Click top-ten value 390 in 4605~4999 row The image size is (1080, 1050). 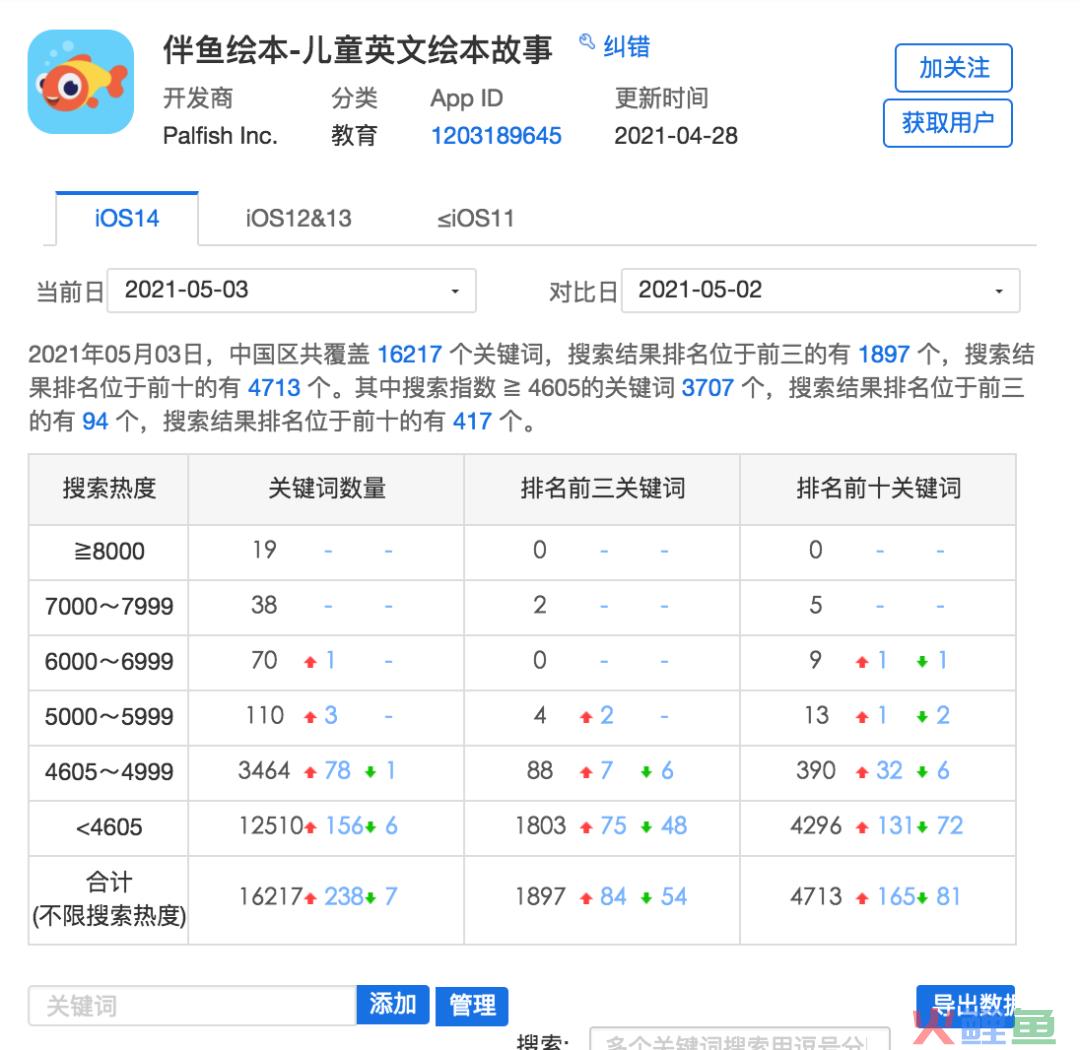[816, 770]
